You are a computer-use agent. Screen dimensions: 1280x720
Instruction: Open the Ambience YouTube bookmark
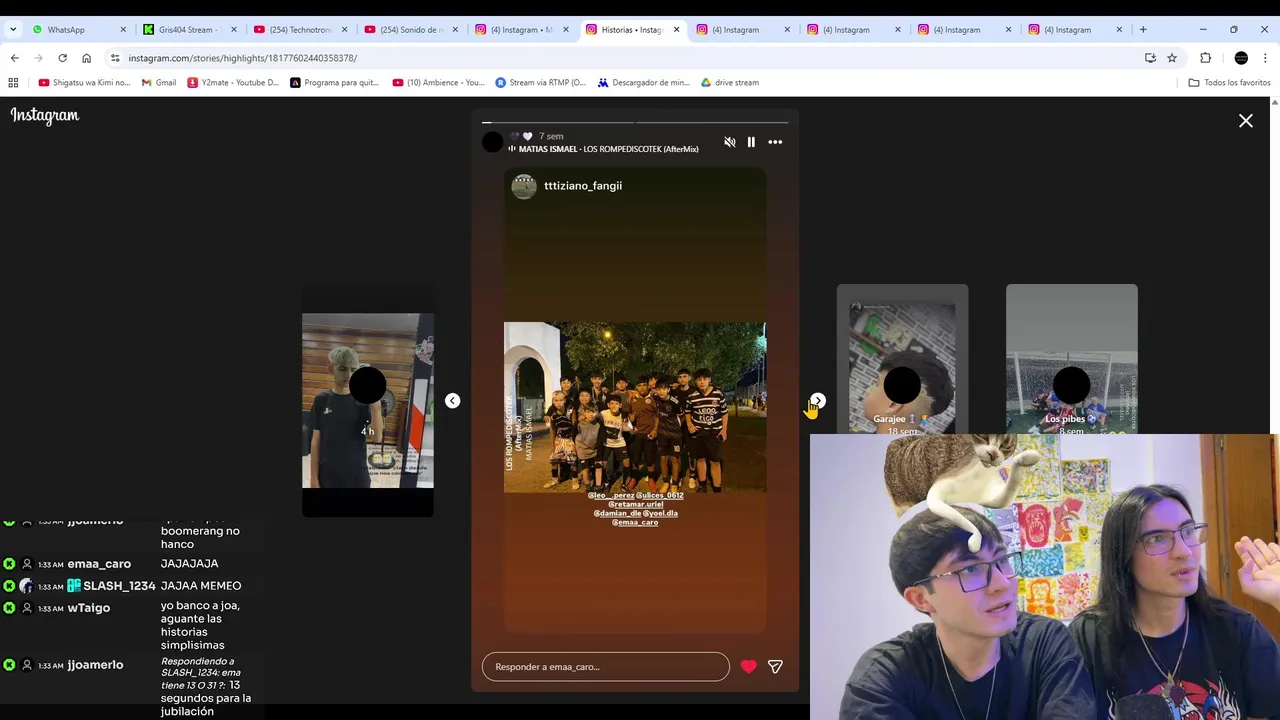(x=439, y=83)
